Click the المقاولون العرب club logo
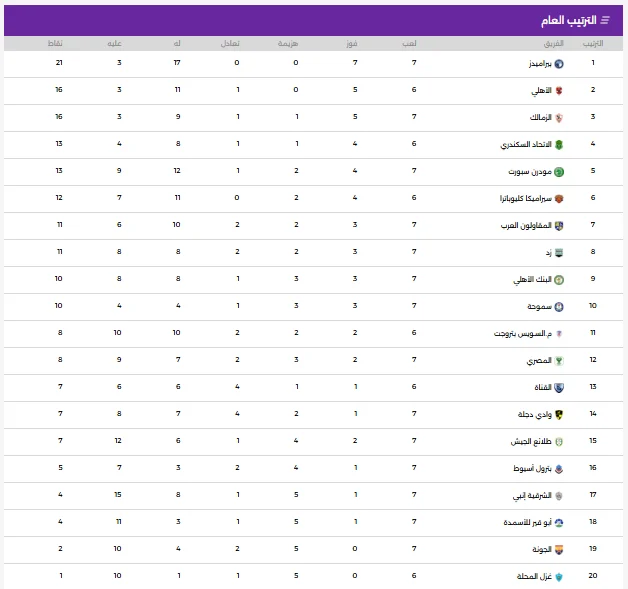The width and height of the screenshot is (628, 589). click(x=559, y=226)
